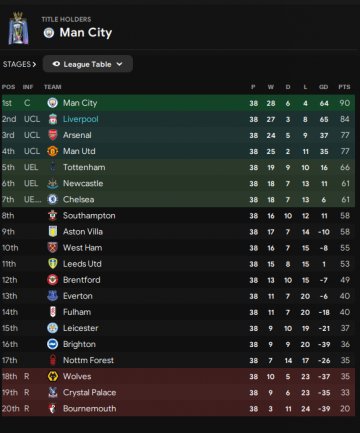Click the Wolves crest in relegation zone
Image resolution: width=360 pixels, height=433 pixels.
[x=52, y=376]
